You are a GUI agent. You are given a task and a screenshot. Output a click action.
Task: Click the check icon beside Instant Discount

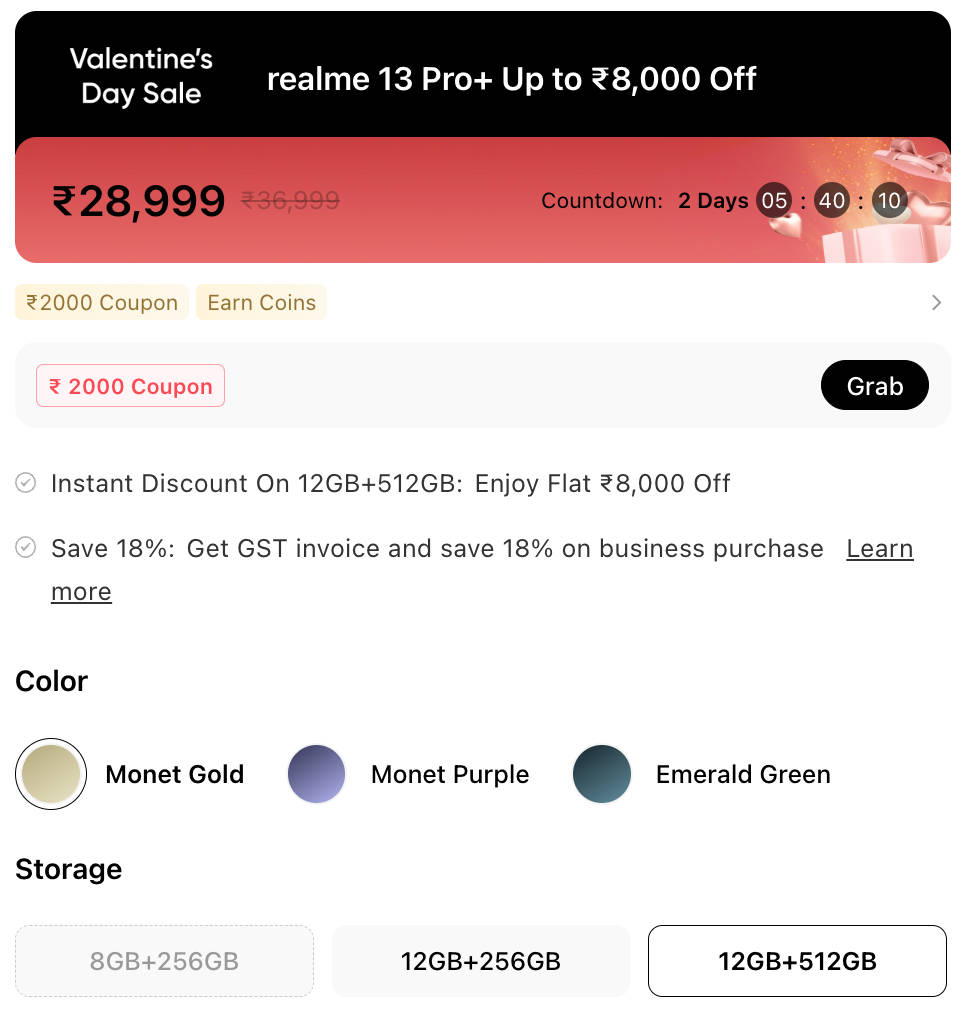[26, 483]
